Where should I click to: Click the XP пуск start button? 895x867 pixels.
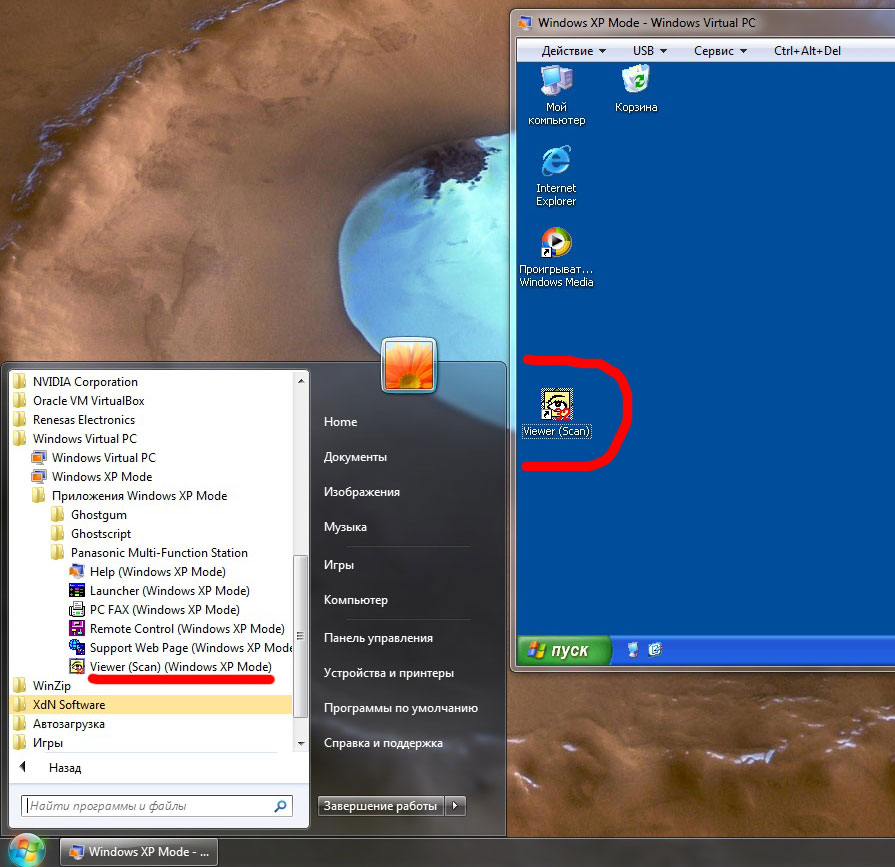(x=566, y=650)
